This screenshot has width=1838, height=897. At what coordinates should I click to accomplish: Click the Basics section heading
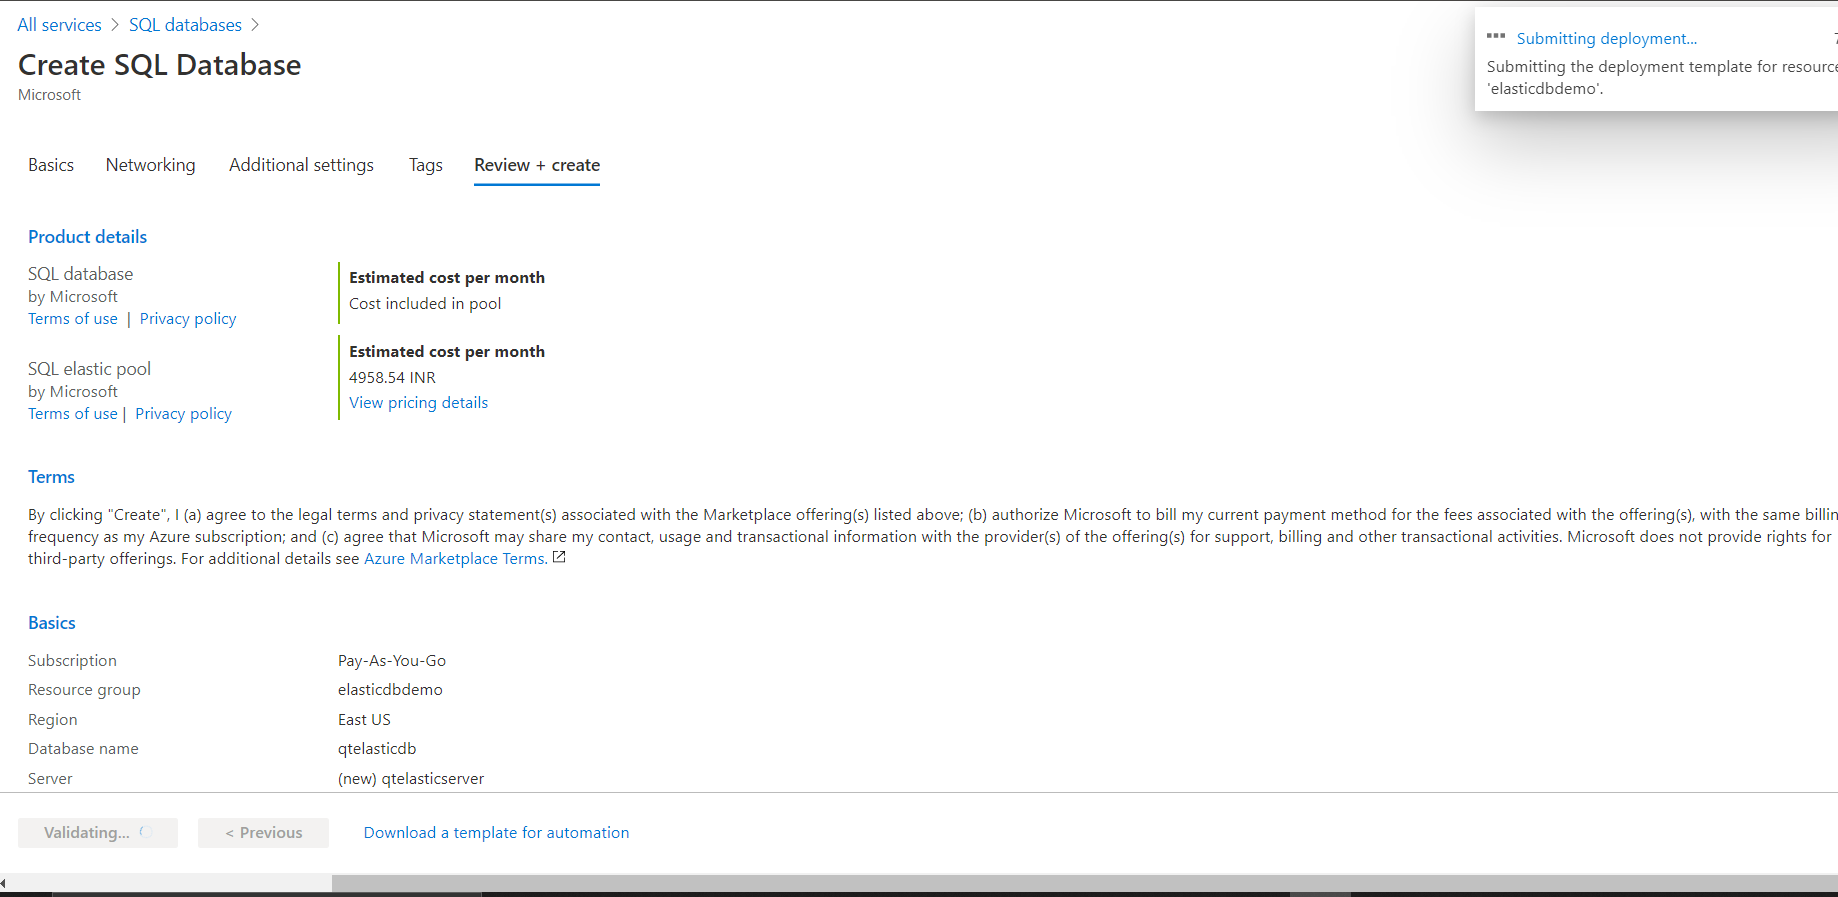coord(52,623)
